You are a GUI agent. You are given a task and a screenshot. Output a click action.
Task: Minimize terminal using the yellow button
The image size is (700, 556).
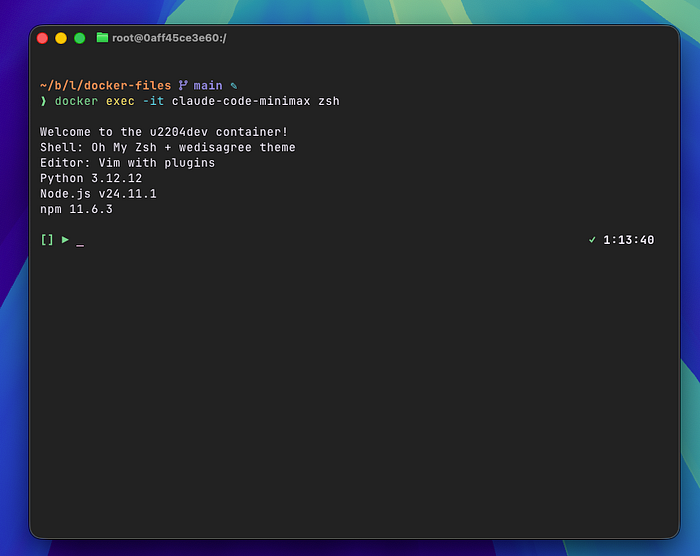click(61, 38)
